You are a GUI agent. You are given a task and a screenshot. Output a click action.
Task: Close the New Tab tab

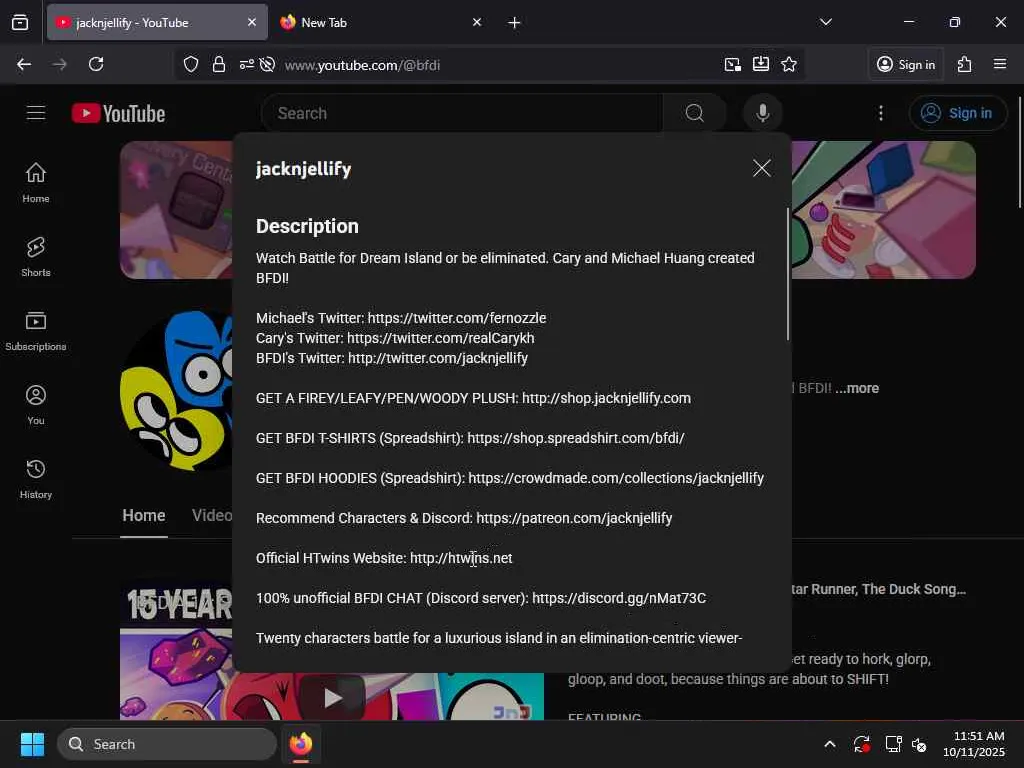click(x=477, y=22)
